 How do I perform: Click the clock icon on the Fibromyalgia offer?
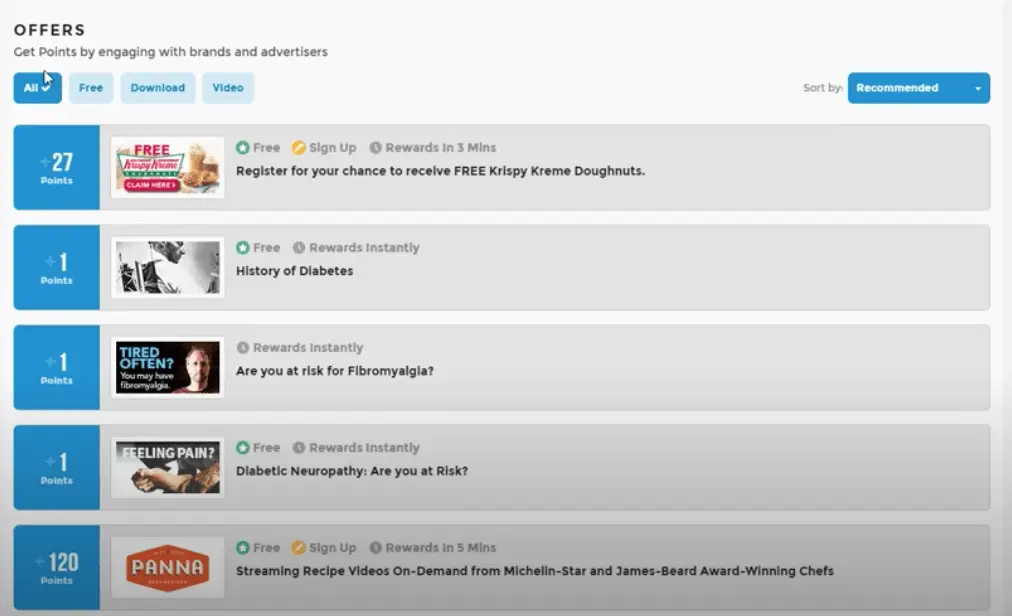(x=243, y=348)
